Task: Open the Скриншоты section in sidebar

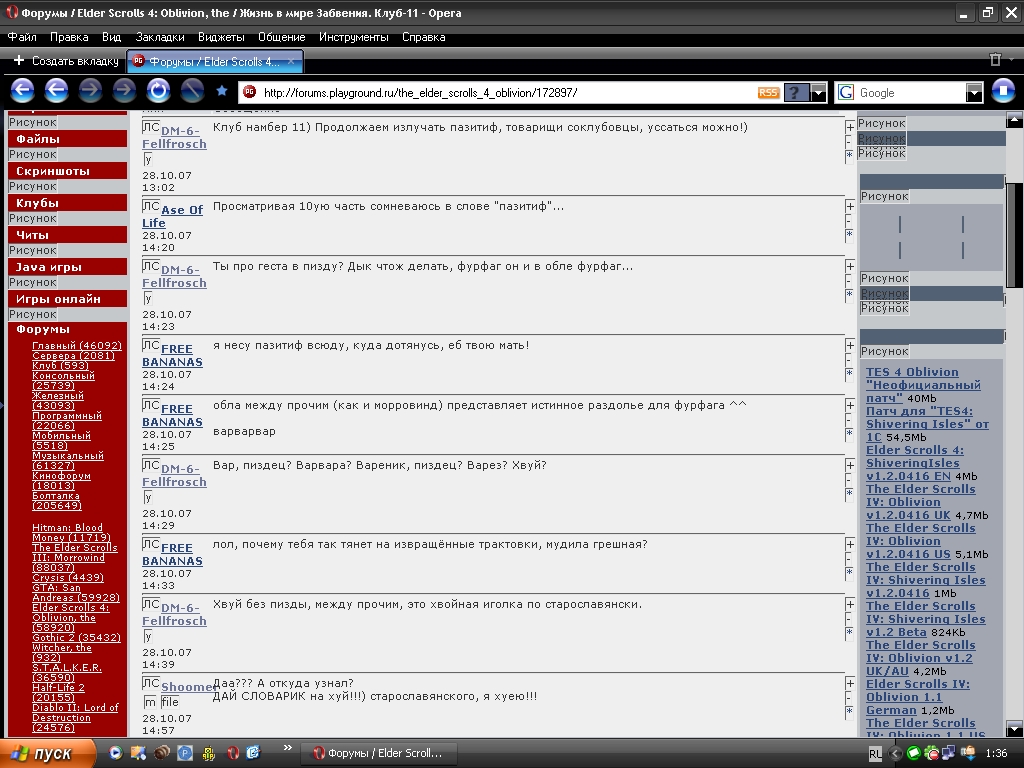Action: [67, 170]
